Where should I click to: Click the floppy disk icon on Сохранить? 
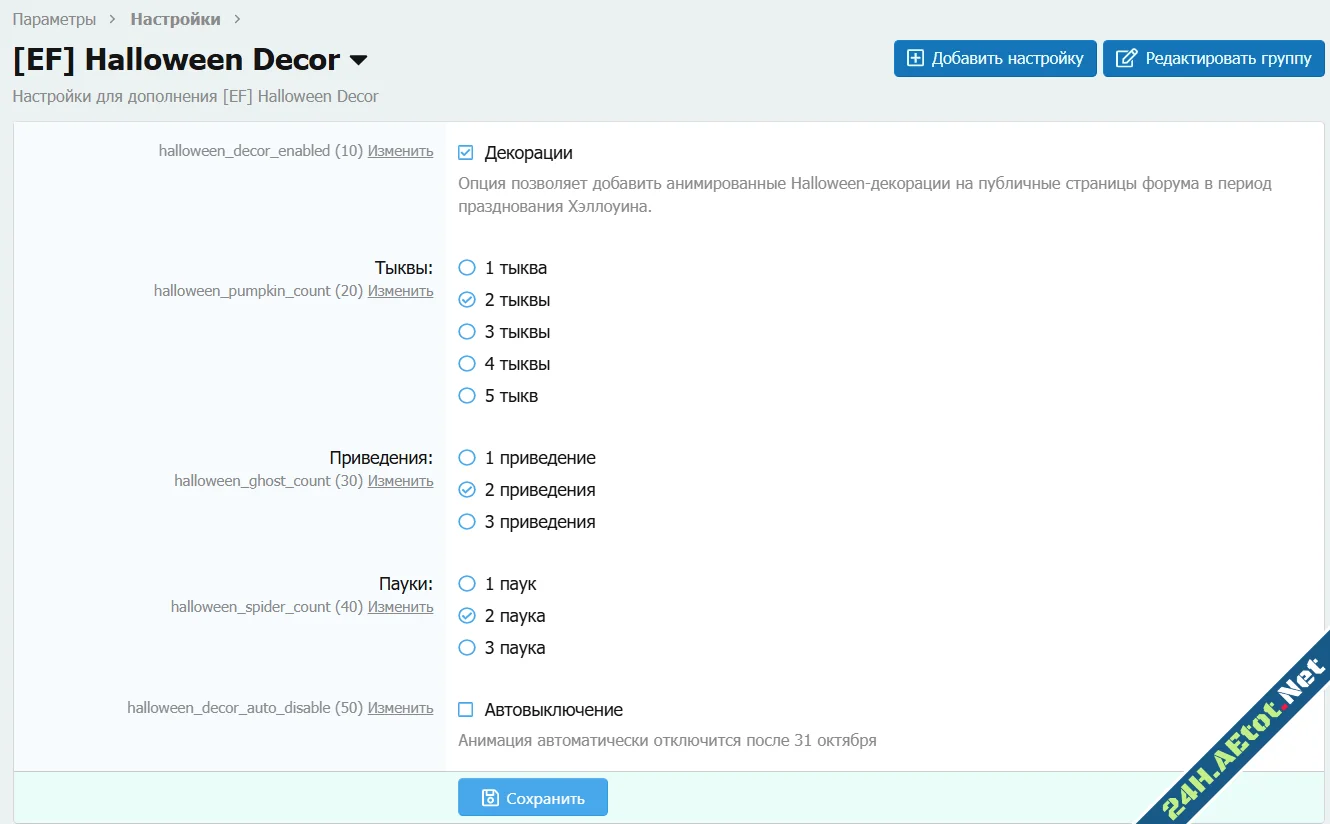[x=490, y=798]
